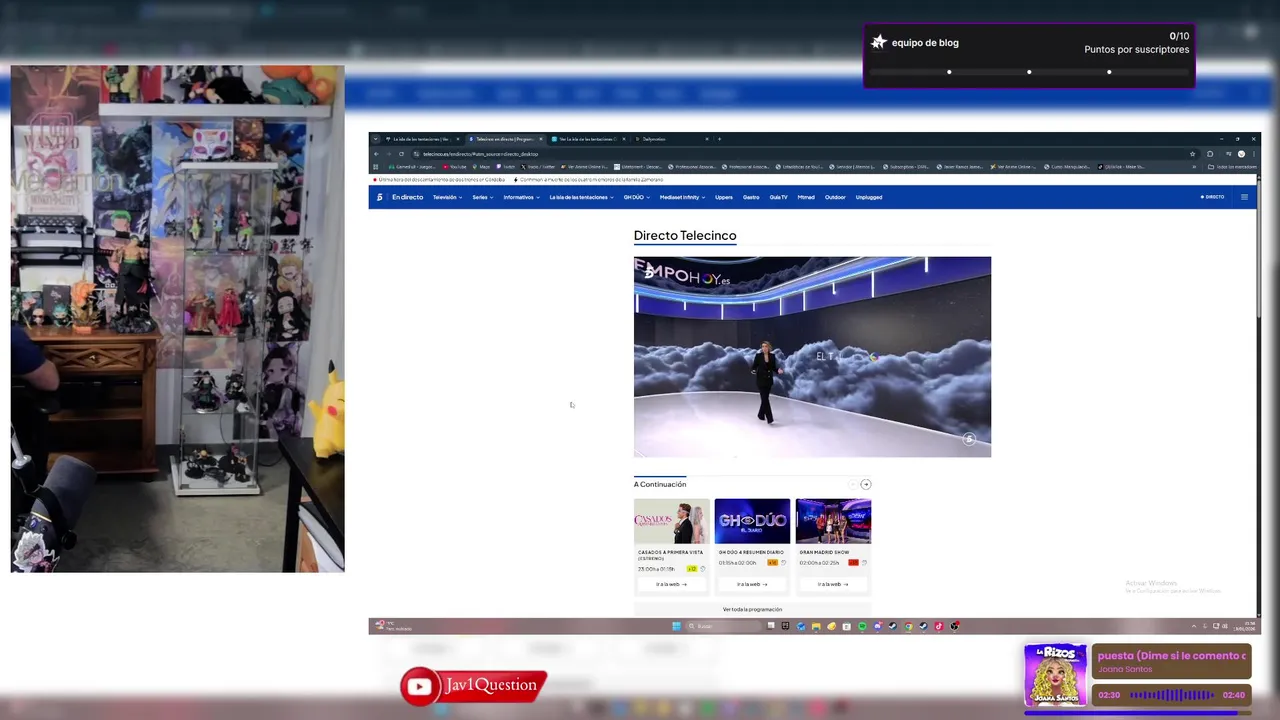Click the Joana Santos song album art
1280x720 pixels.
pos(1055,675)
